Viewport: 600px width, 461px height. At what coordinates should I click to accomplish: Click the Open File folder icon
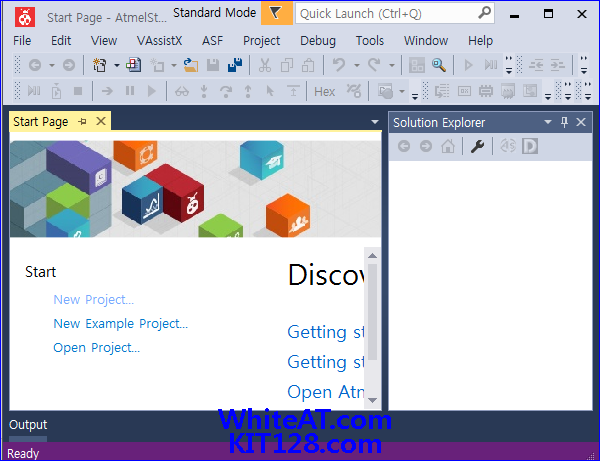tap(191, 65)
